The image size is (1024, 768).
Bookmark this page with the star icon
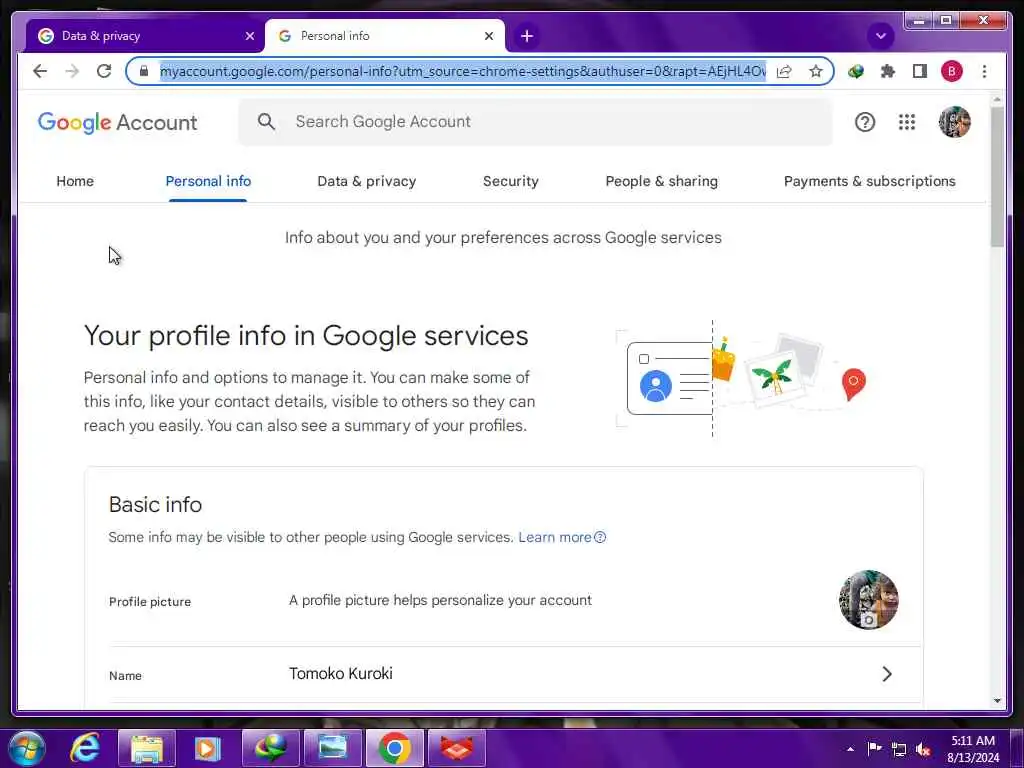[816, 71]
